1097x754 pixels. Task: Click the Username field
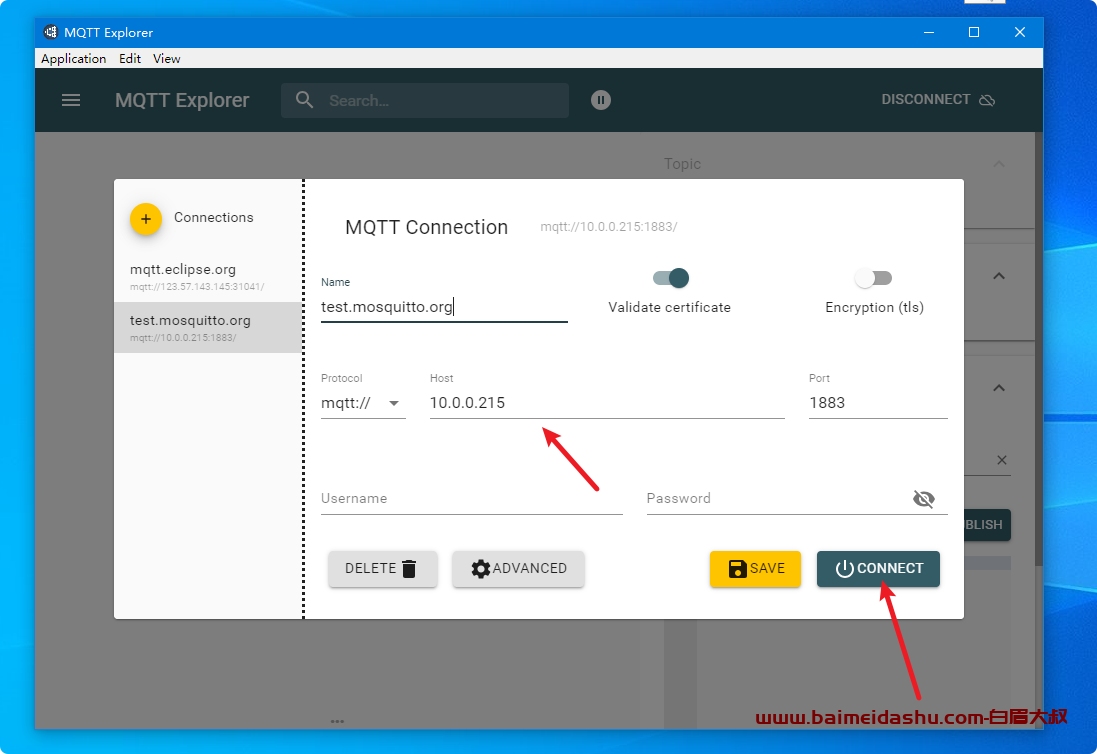(472, 499)
